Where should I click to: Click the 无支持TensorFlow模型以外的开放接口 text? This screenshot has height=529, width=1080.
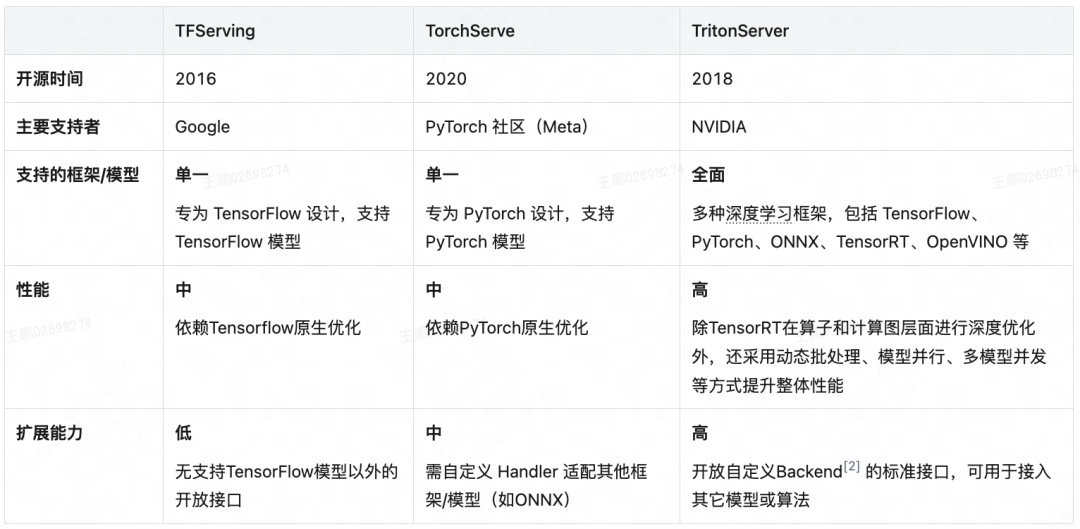287,485
